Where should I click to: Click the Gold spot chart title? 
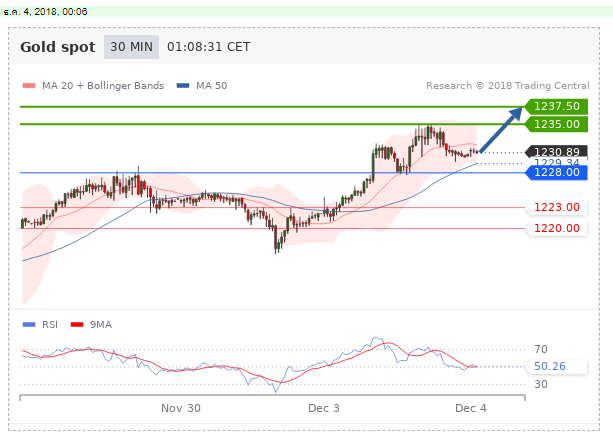pyautogui.click(x=58, y=47)
